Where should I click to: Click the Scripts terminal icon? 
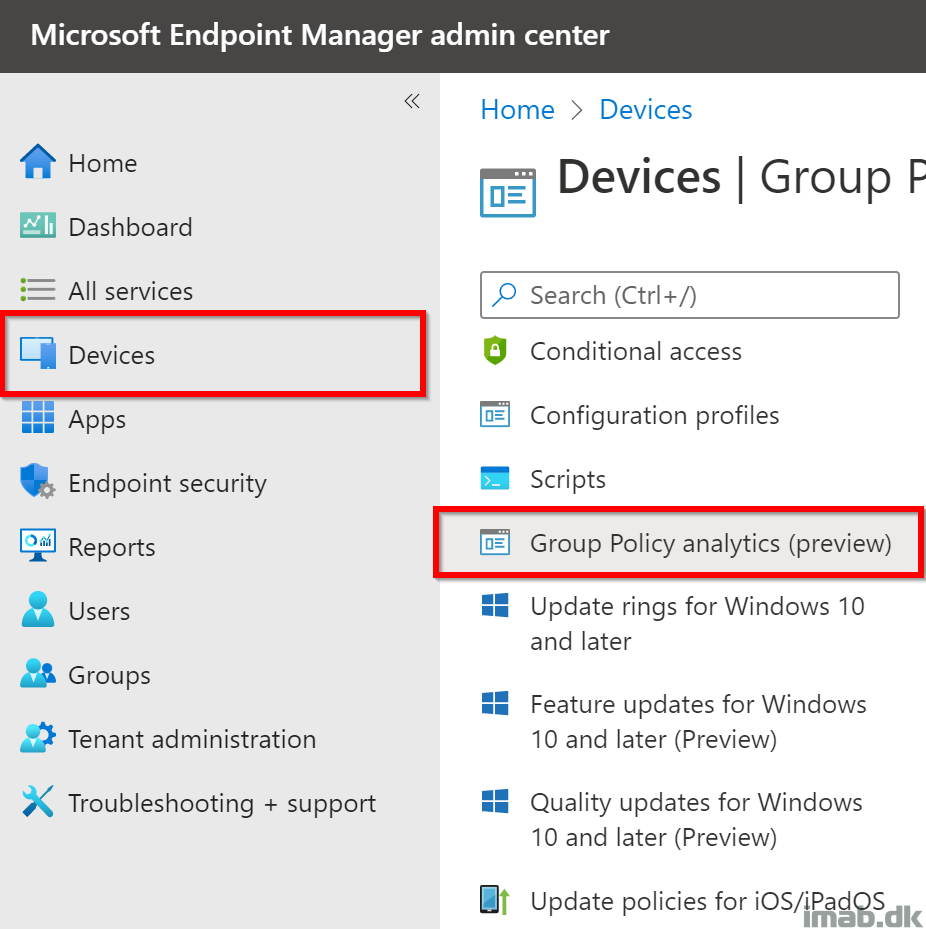point(495,479)
